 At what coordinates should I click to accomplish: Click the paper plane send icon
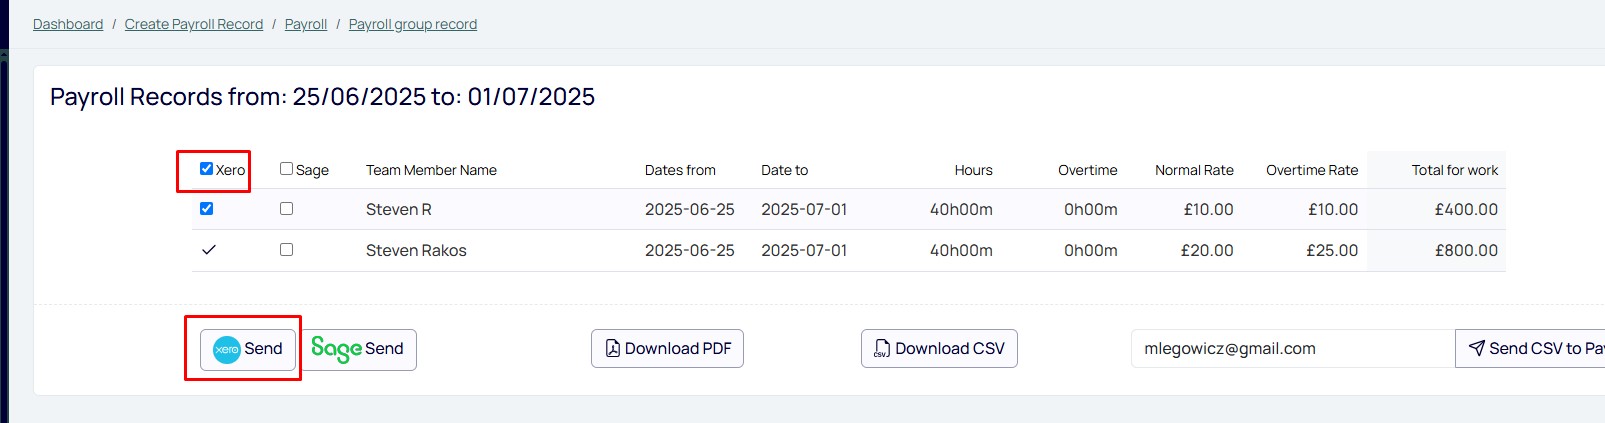(1476, 348)
